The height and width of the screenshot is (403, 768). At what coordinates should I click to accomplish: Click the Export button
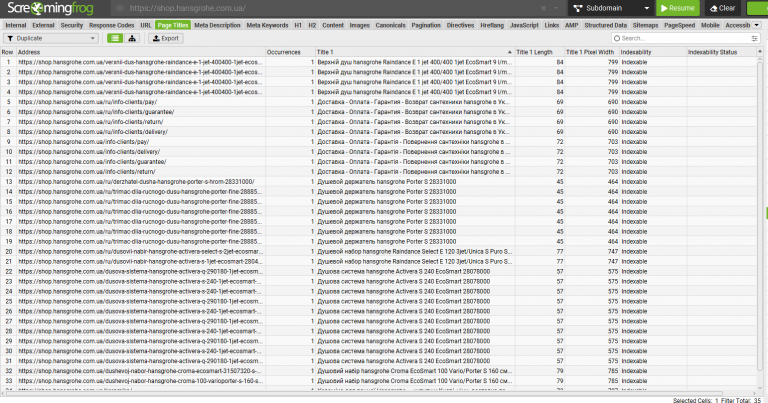click(x=166, y=38)
